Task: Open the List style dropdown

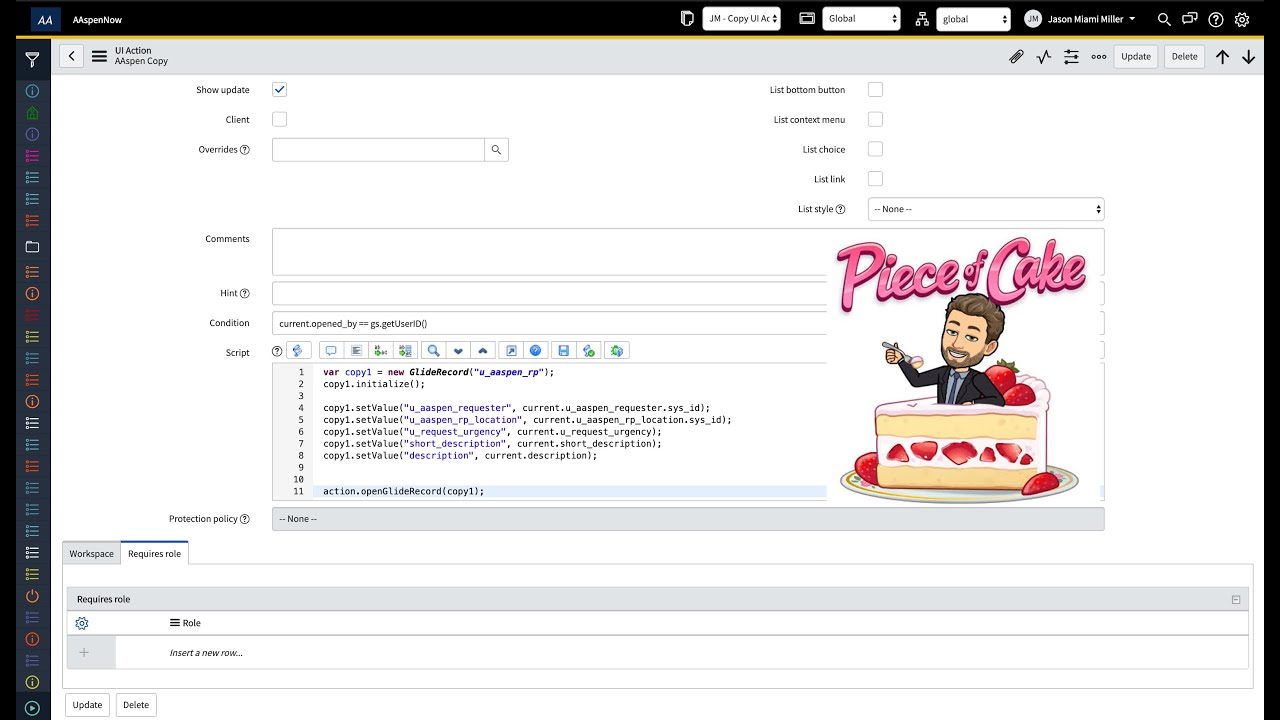Action: pos(985,208)
